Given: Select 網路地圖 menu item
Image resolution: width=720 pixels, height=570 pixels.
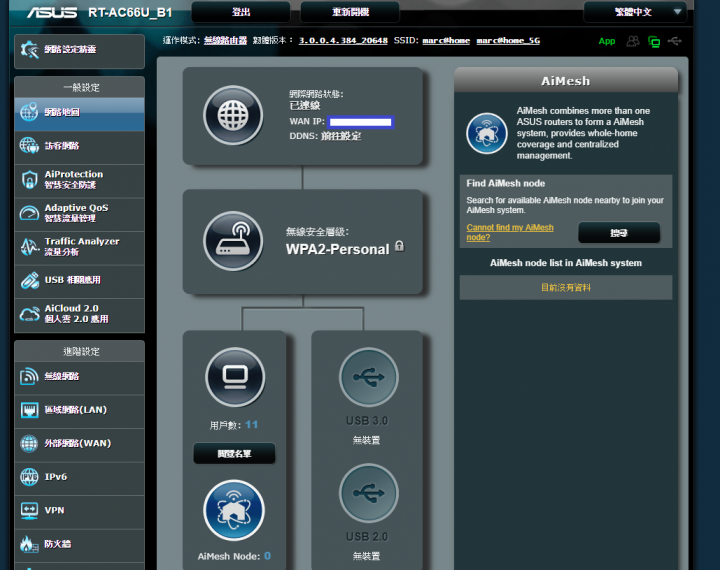Looking at the screenshot, I should coord(79,113).
